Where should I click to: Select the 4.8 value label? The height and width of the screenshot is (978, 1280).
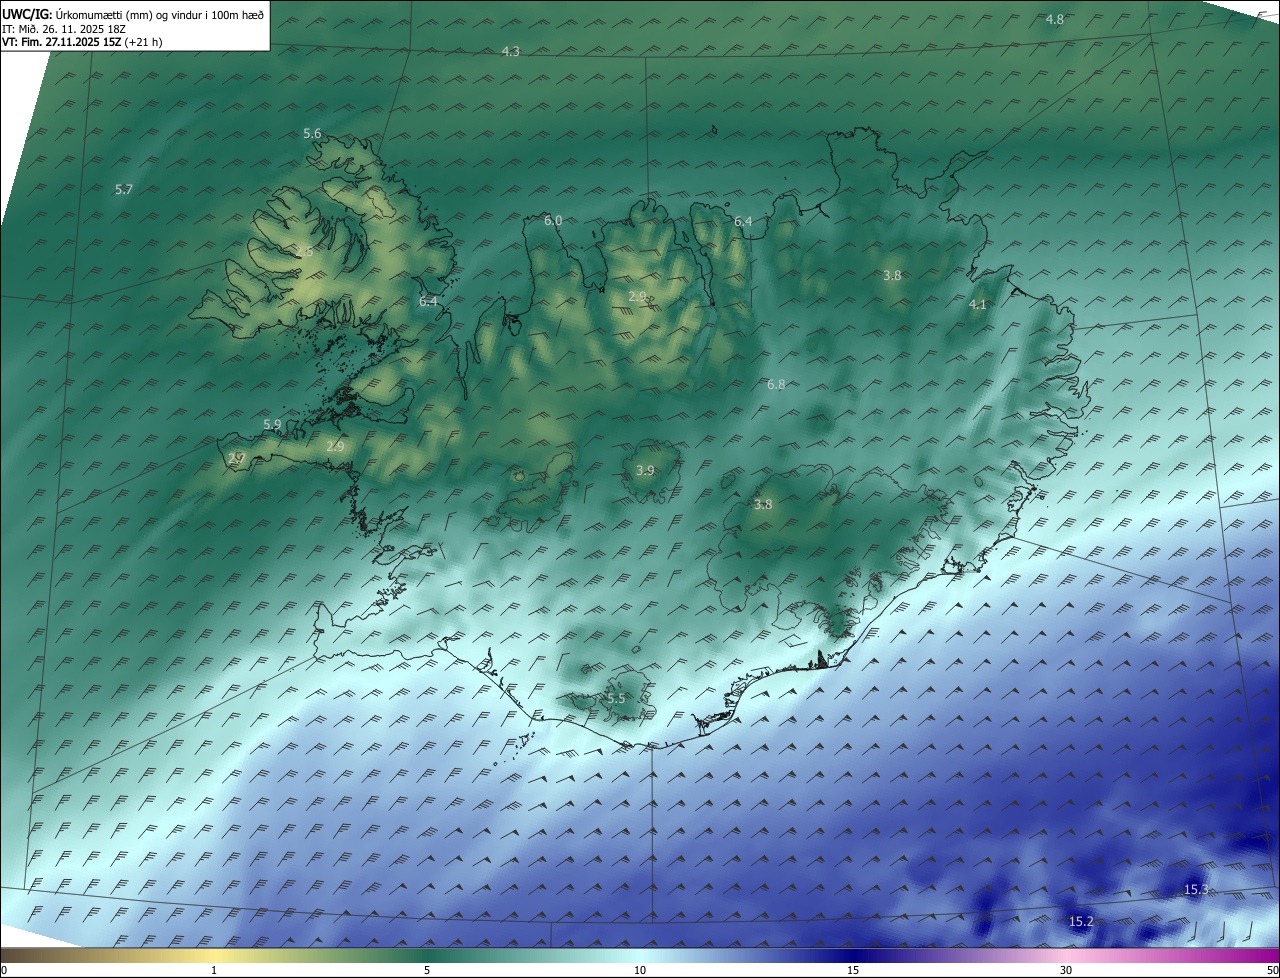(1054, 20)
